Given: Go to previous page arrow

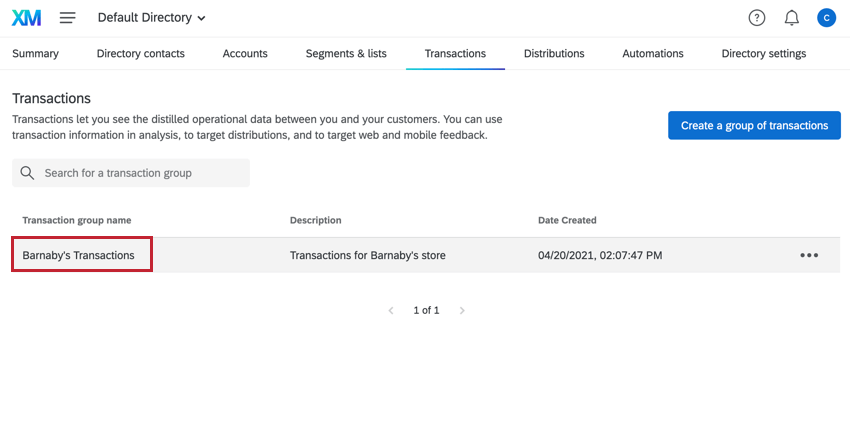Looking at the screenshot, I should (x=391, y=311).
